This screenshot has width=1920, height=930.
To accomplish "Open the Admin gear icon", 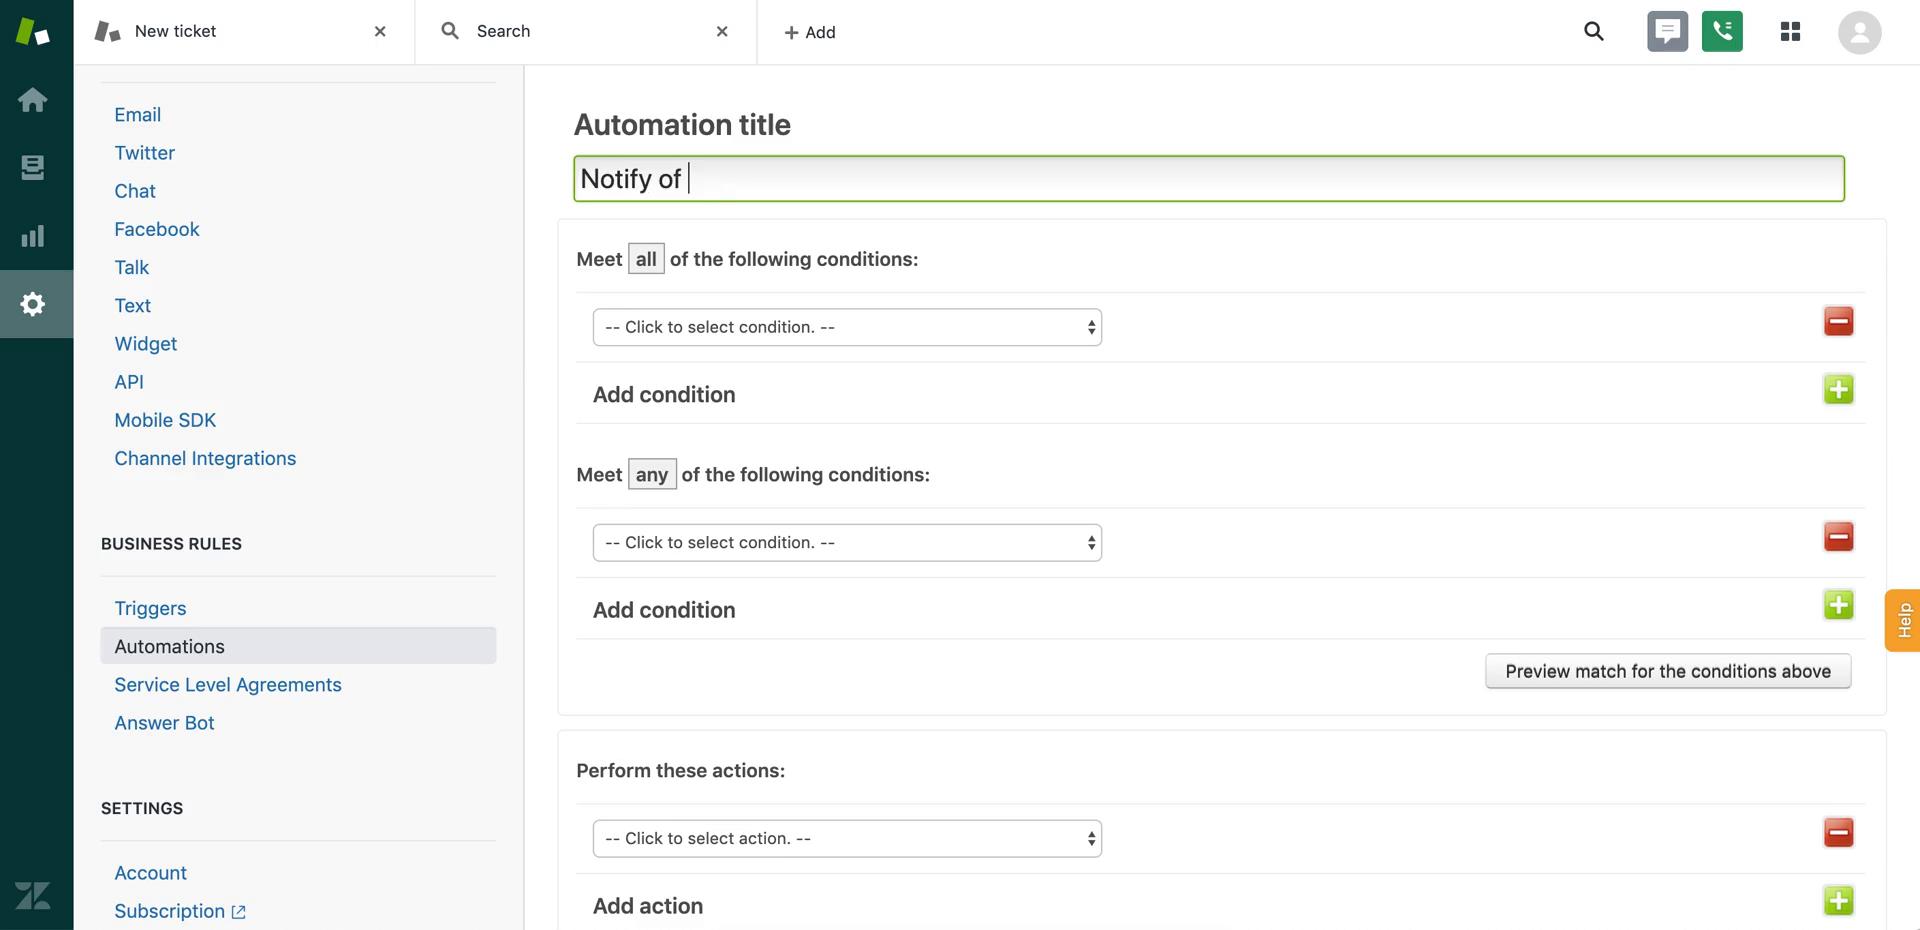I will click(33, 304).
